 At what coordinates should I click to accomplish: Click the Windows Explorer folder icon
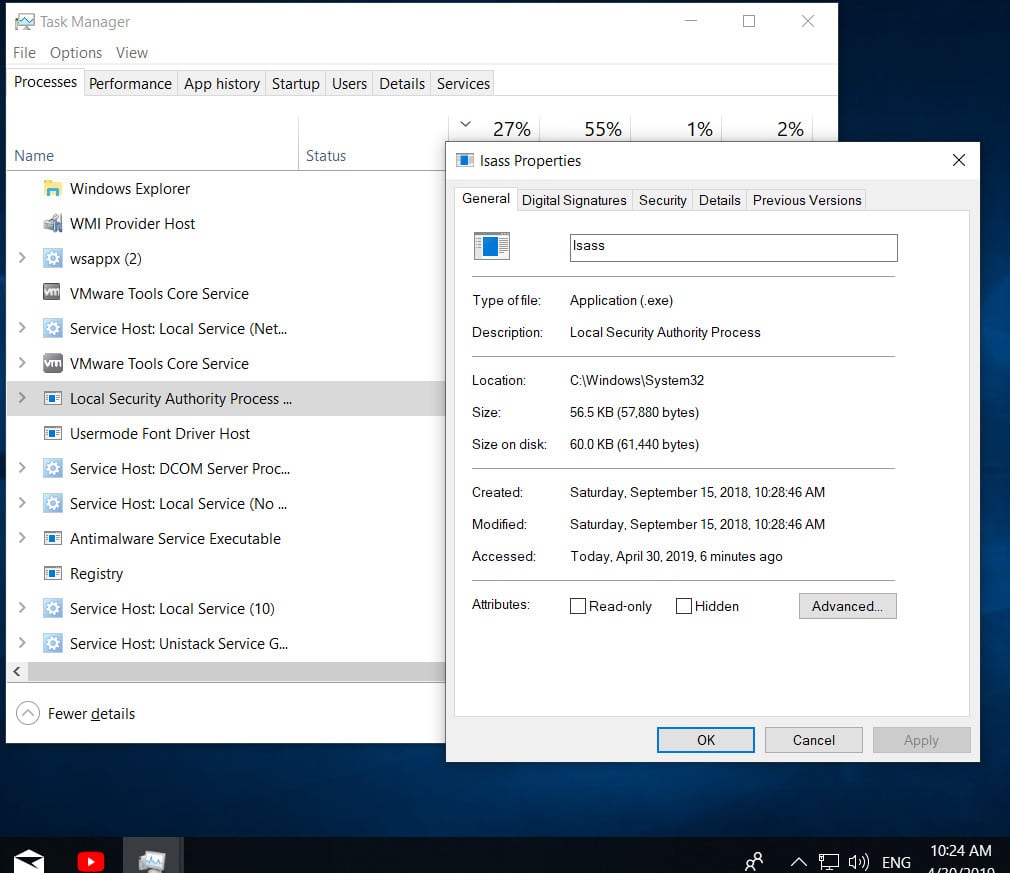52,188
